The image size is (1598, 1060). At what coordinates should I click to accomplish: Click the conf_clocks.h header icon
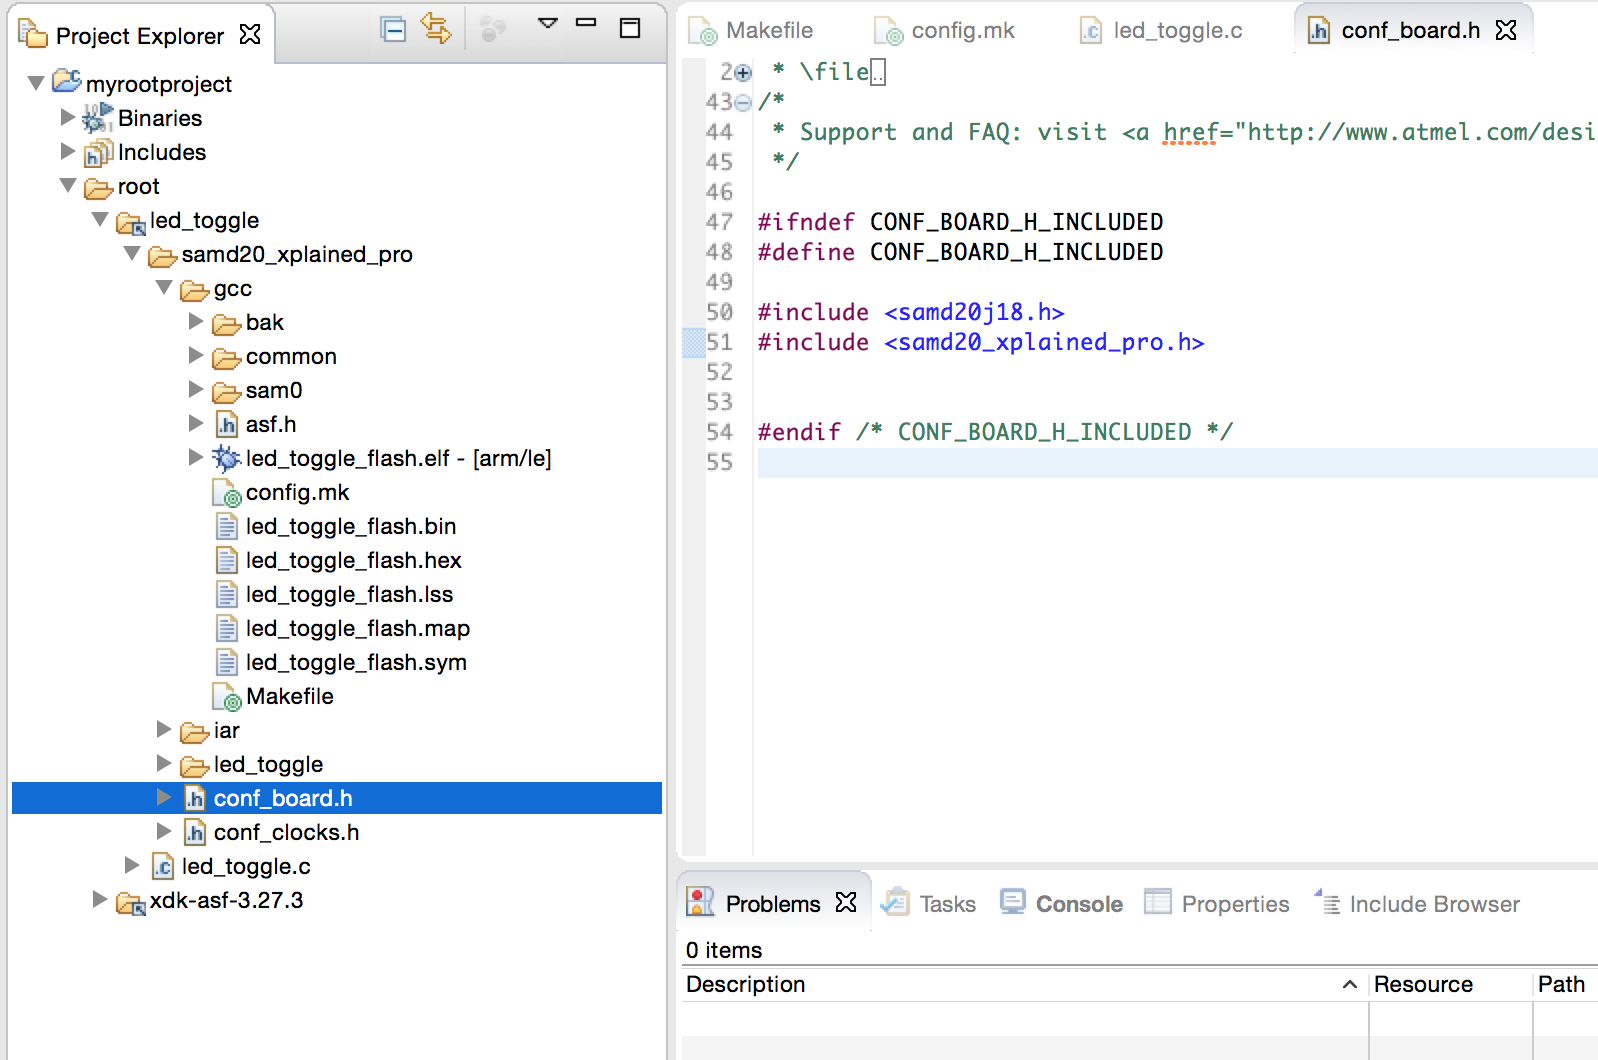[x=195, y=832]
